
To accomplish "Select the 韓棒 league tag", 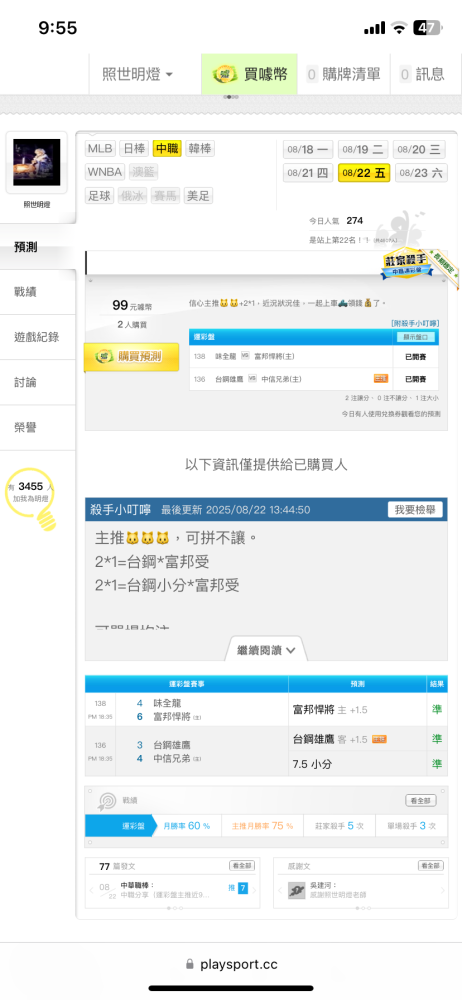I will tap(200, 149).
